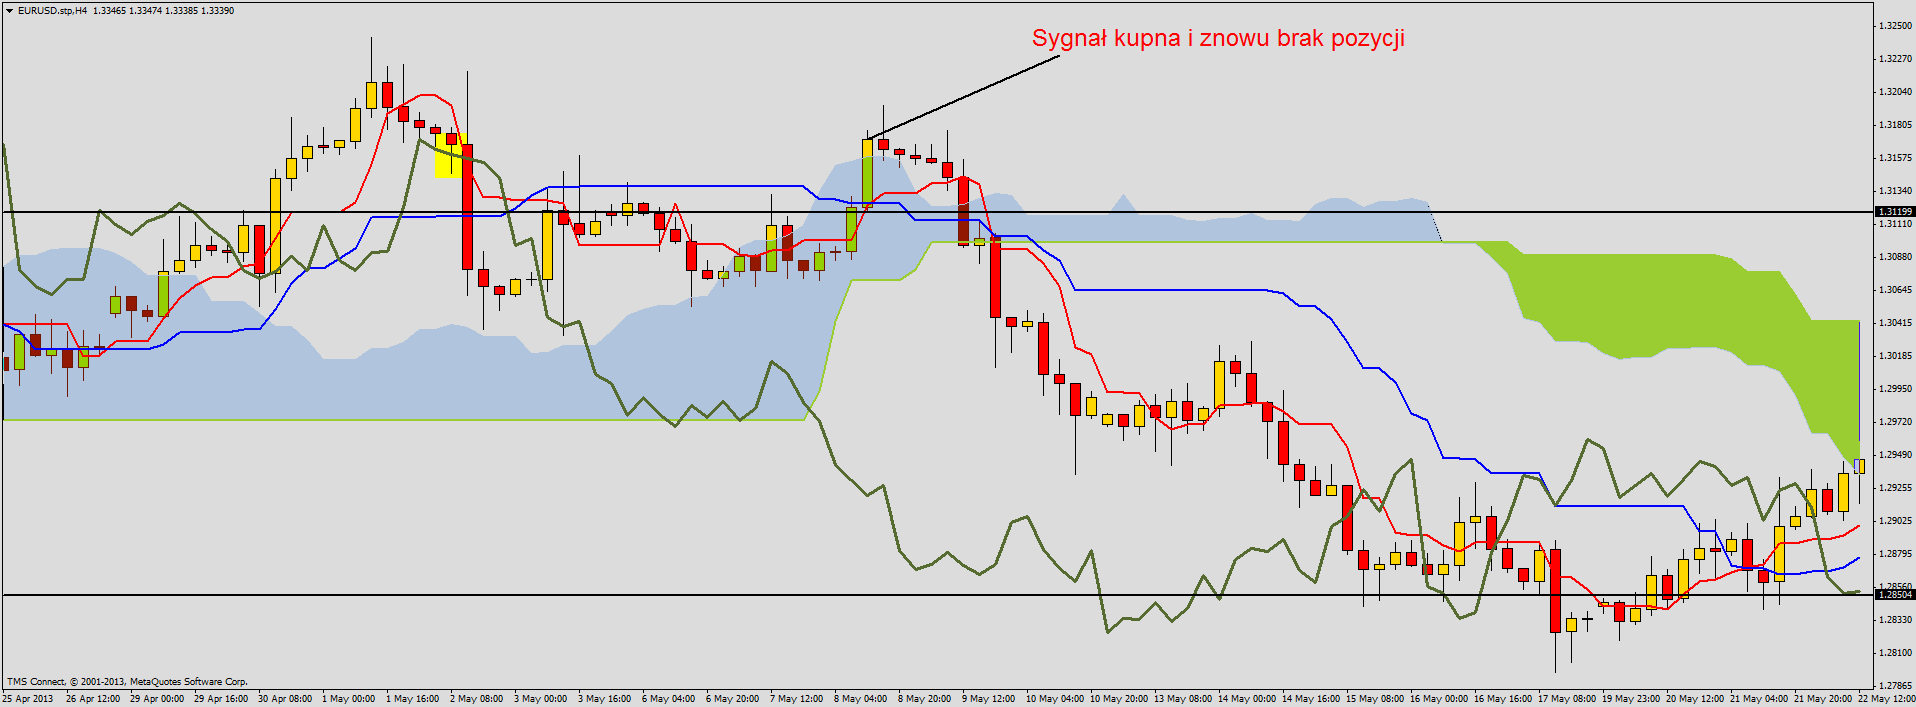Click the '6 May 20:00' time axis label
Screen dimensions: 1916x707
733,699
